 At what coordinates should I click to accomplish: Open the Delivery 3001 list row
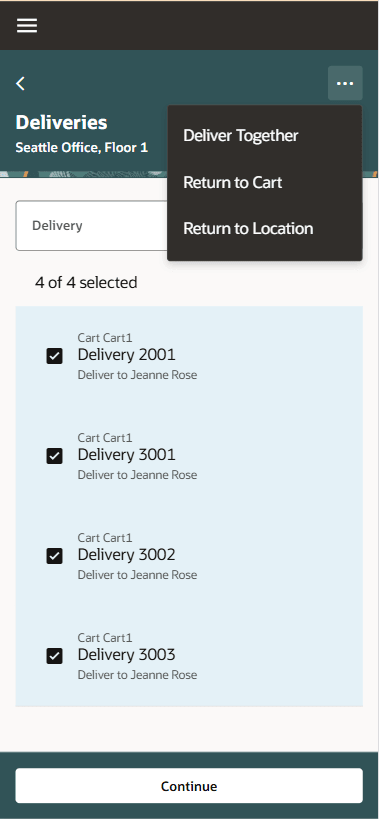pyautogui.click(x=189, y=456)
